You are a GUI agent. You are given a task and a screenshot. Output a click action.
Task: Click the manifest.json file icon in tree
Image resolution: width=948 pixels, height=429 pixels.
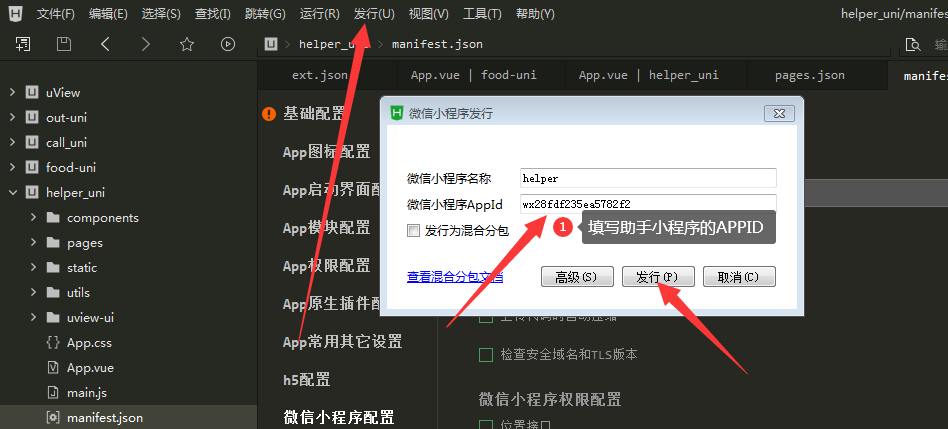click(x=53, y=418)
